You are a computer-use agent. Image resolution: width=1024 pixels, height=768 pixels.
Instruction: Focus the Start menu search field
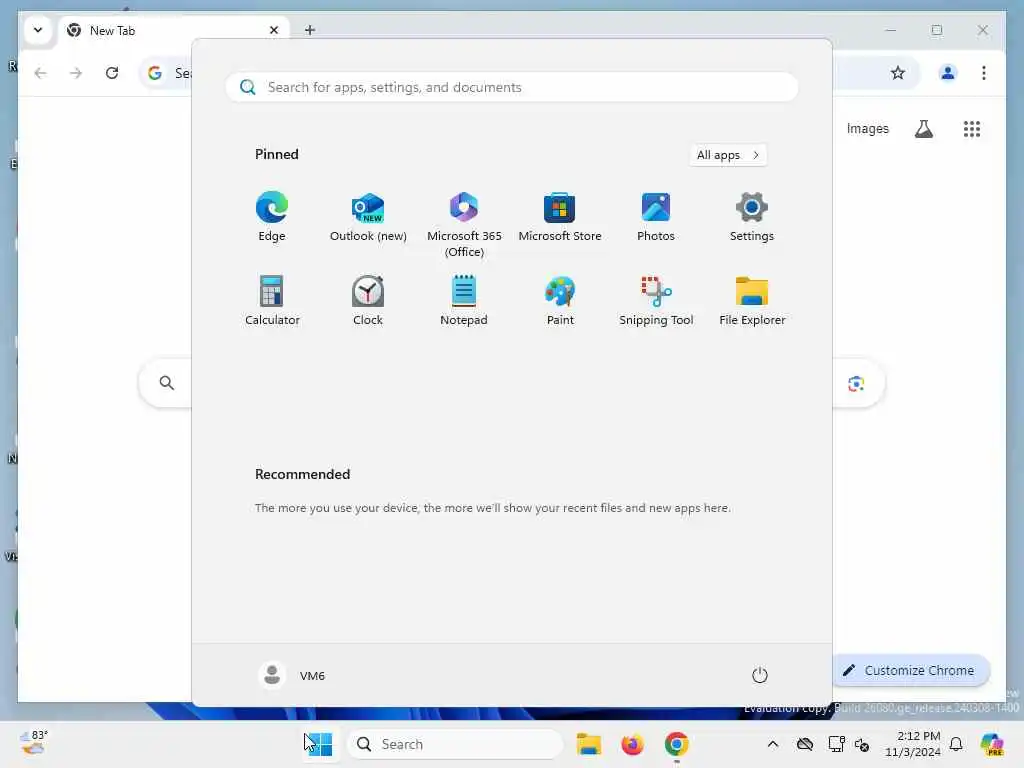tap(512, 87)
